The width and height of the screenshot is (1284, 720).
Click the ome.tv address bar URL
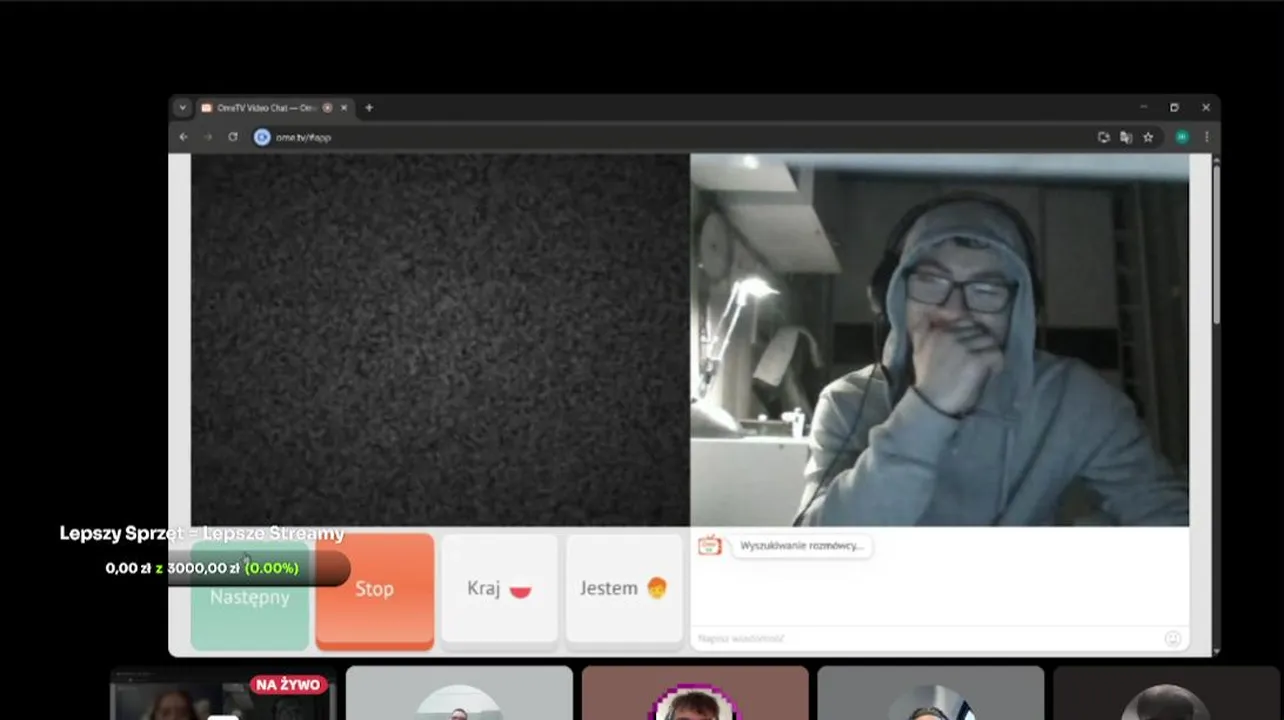(303, 137)
